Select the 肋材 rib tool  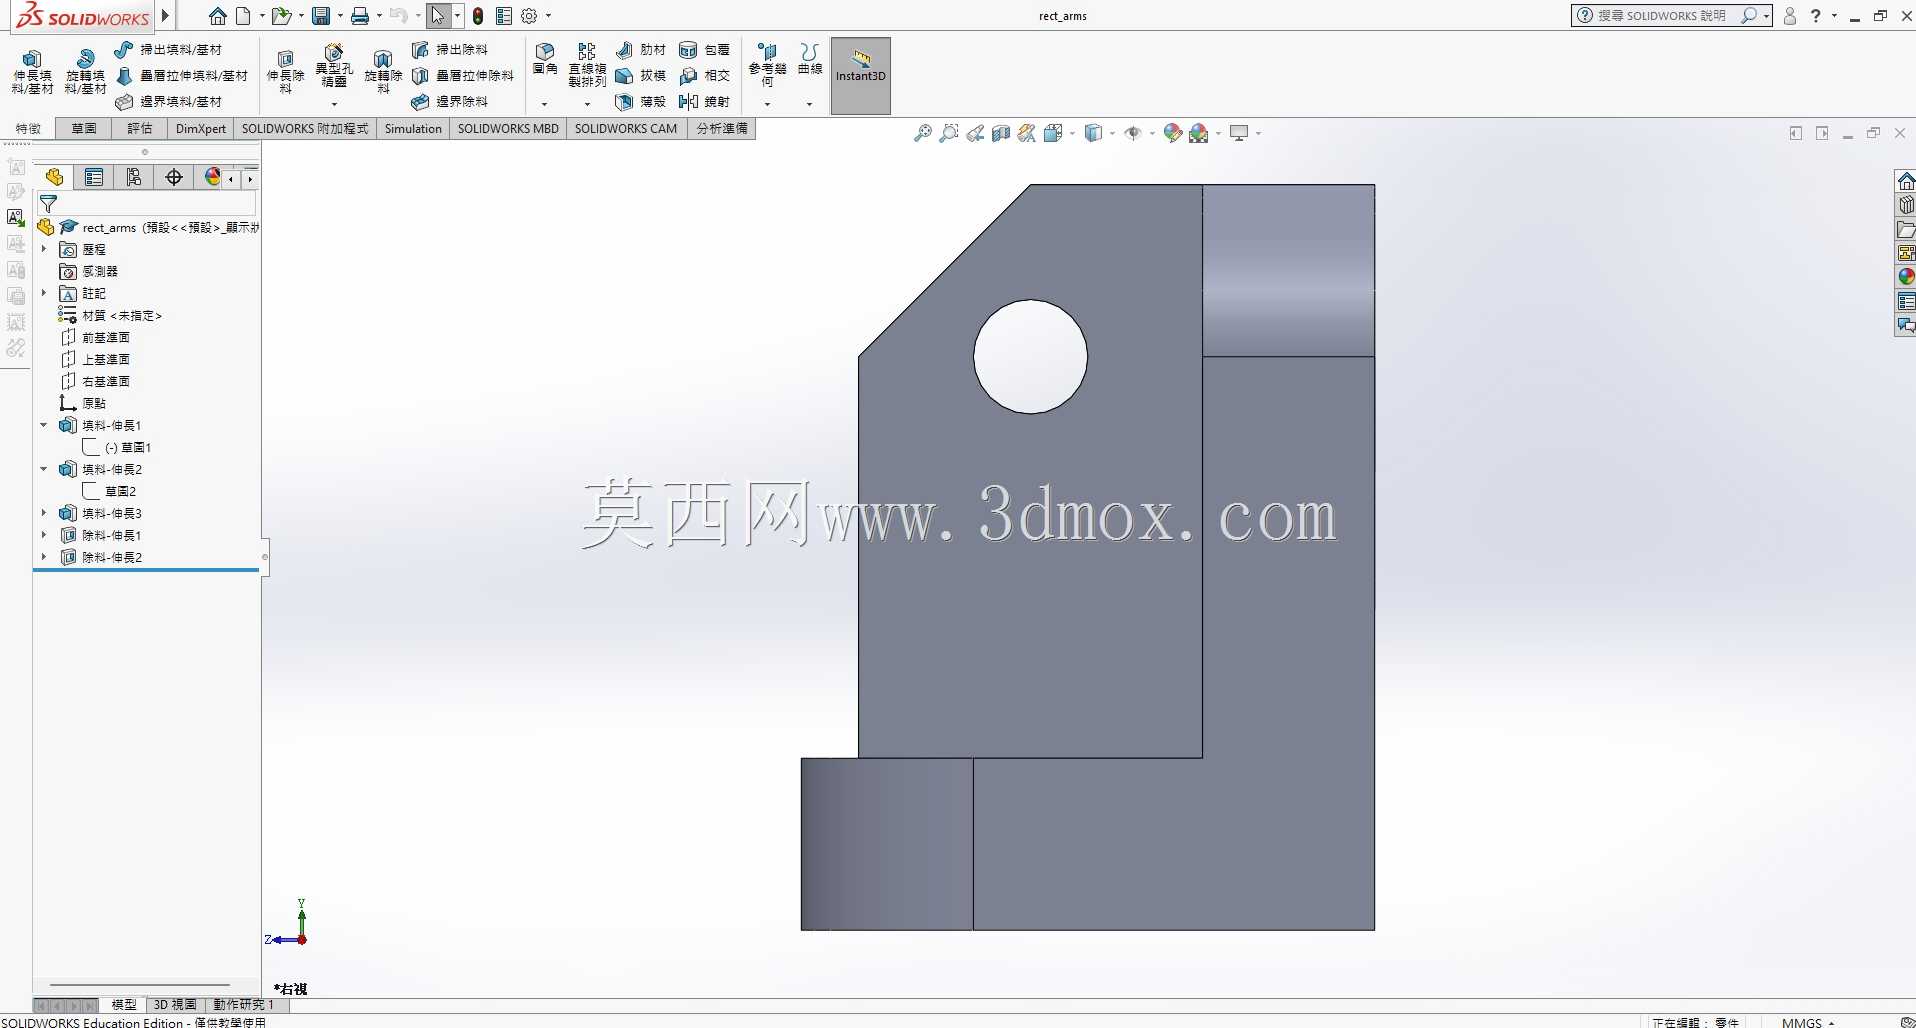click(x=641, y=50)
